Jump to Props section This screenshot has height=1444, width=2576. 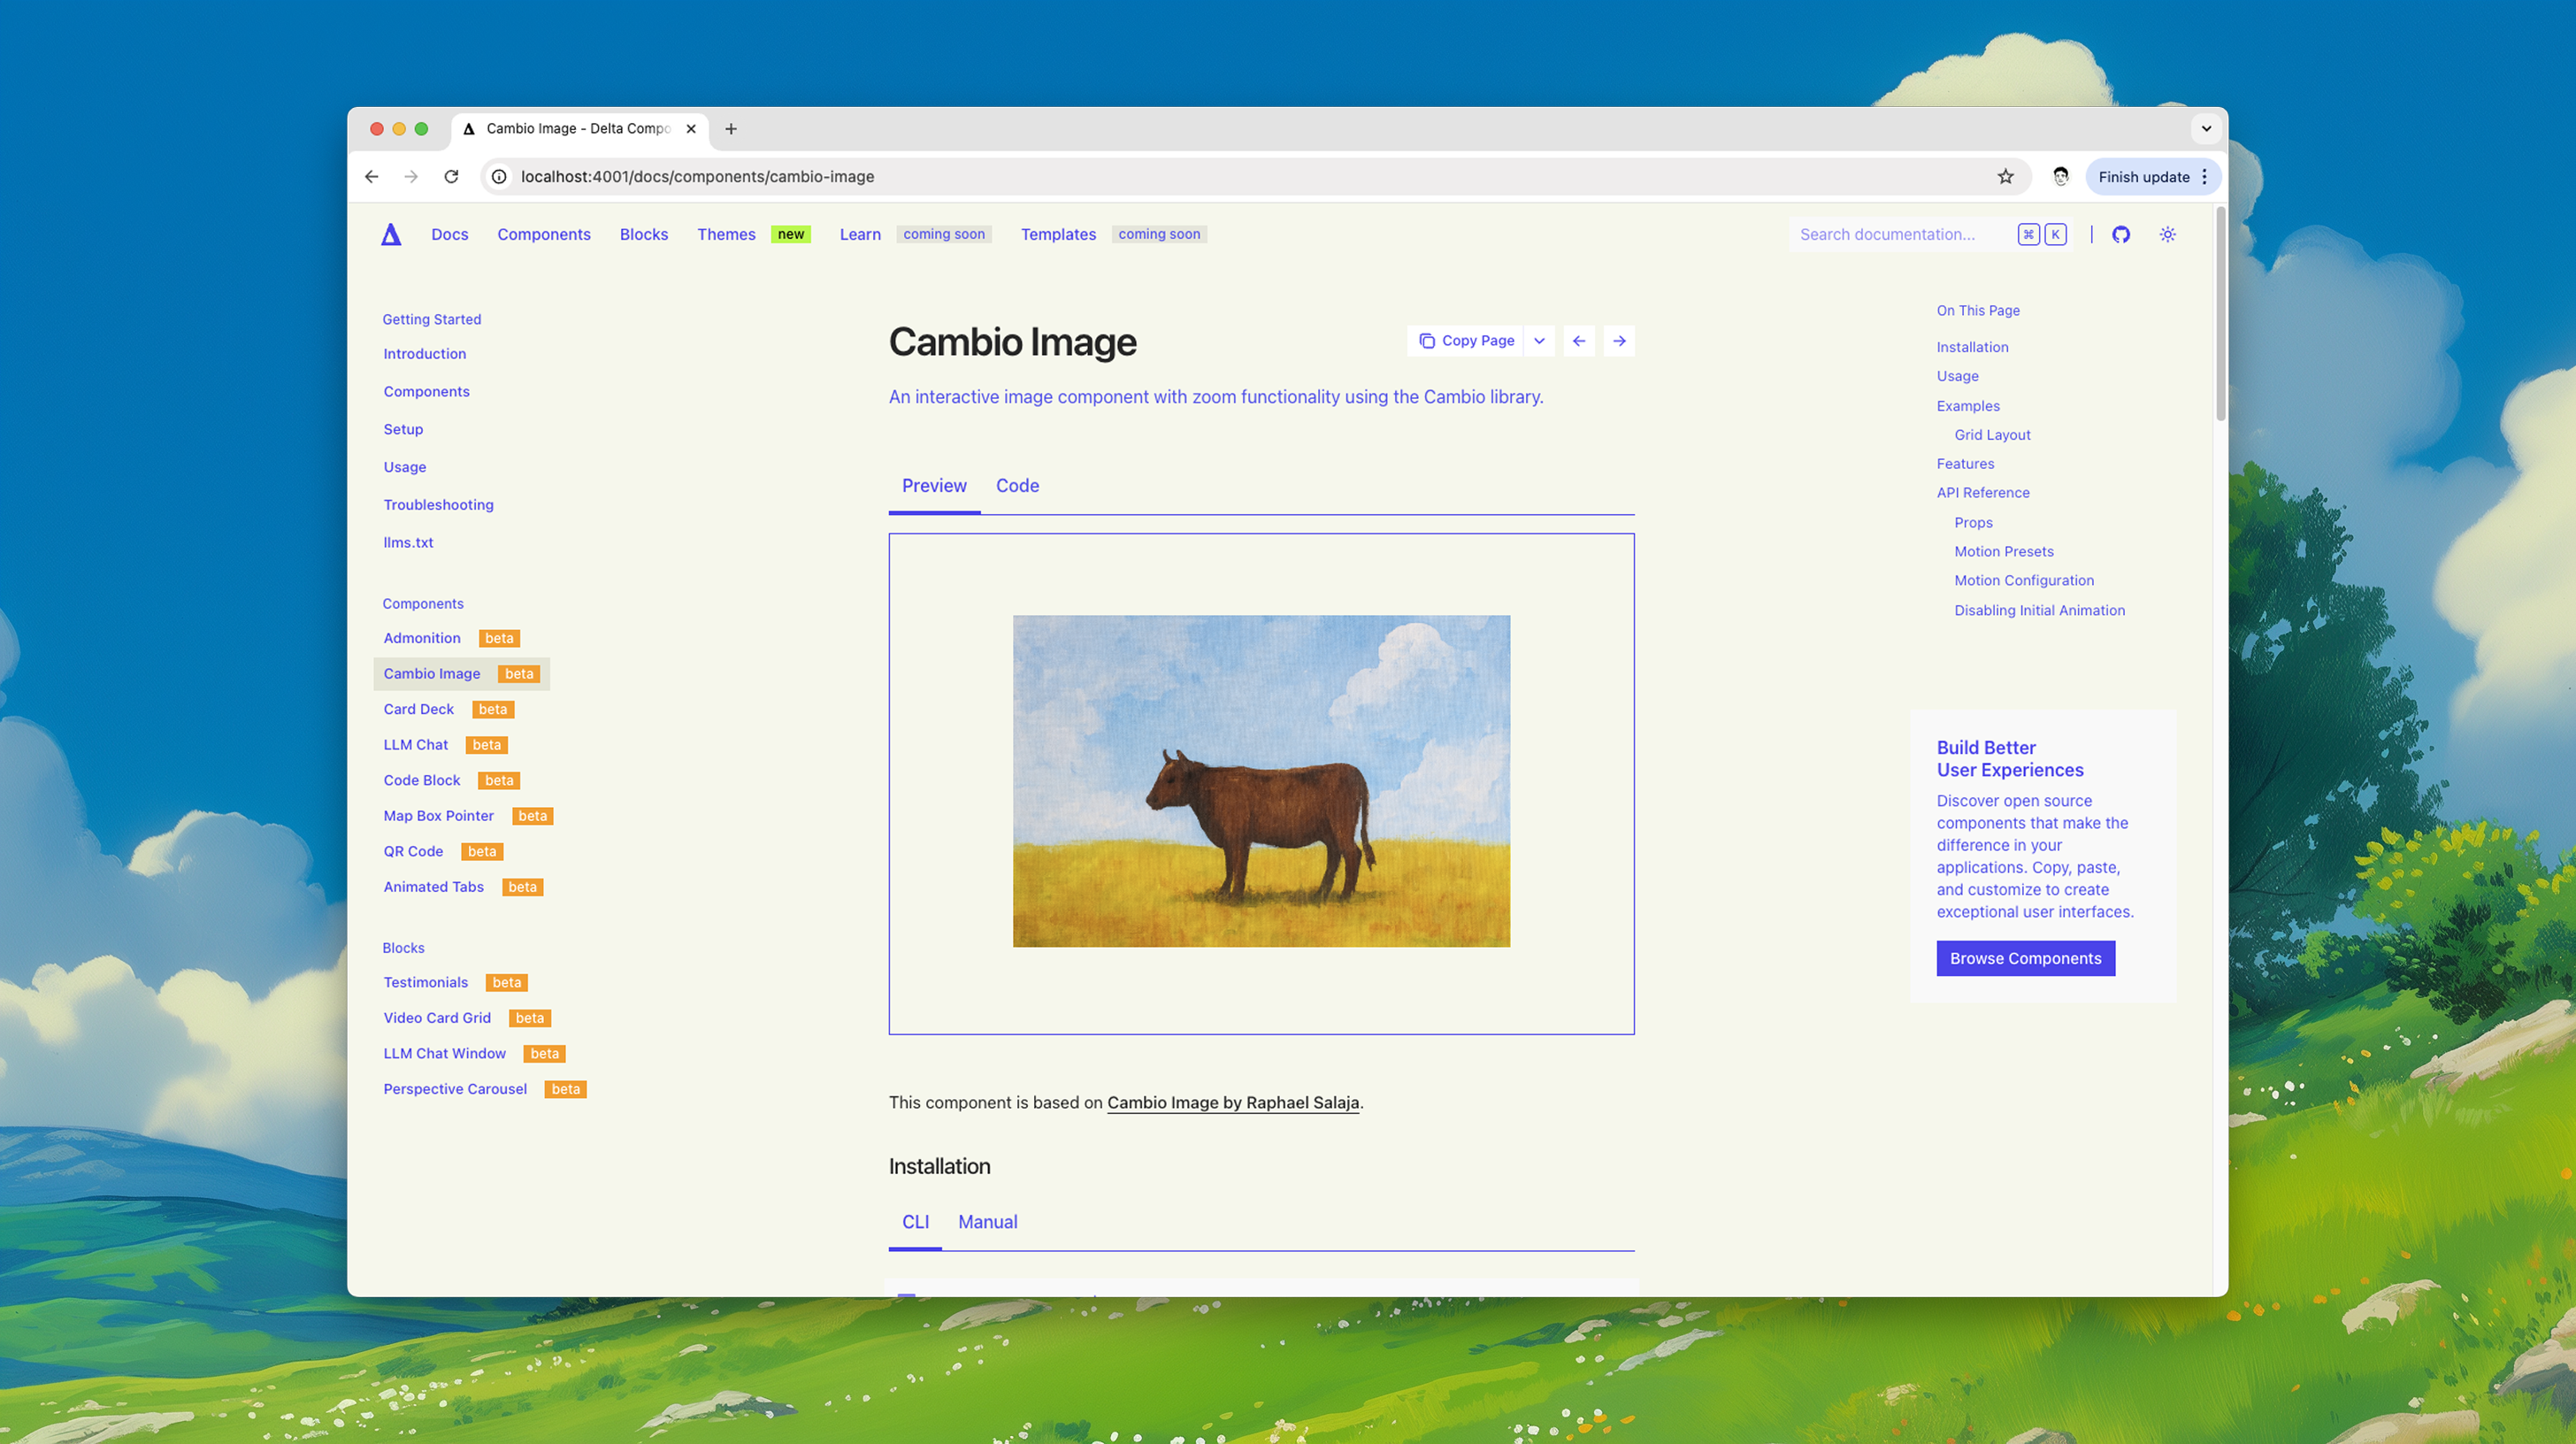[1973, 523]
